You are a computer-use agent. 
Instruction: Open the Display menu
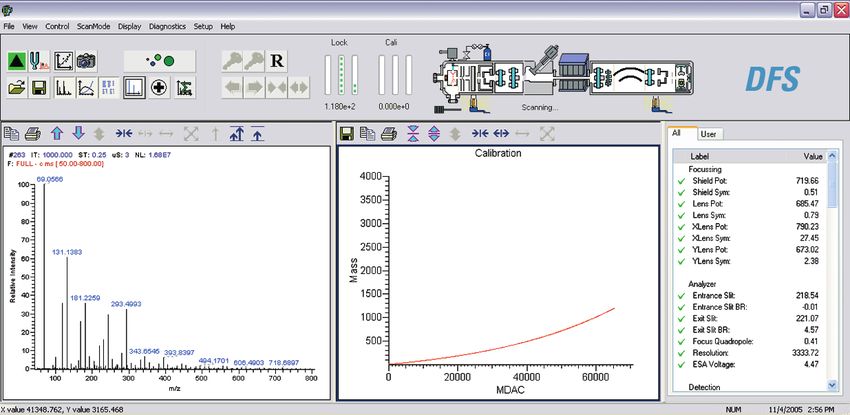130,26
